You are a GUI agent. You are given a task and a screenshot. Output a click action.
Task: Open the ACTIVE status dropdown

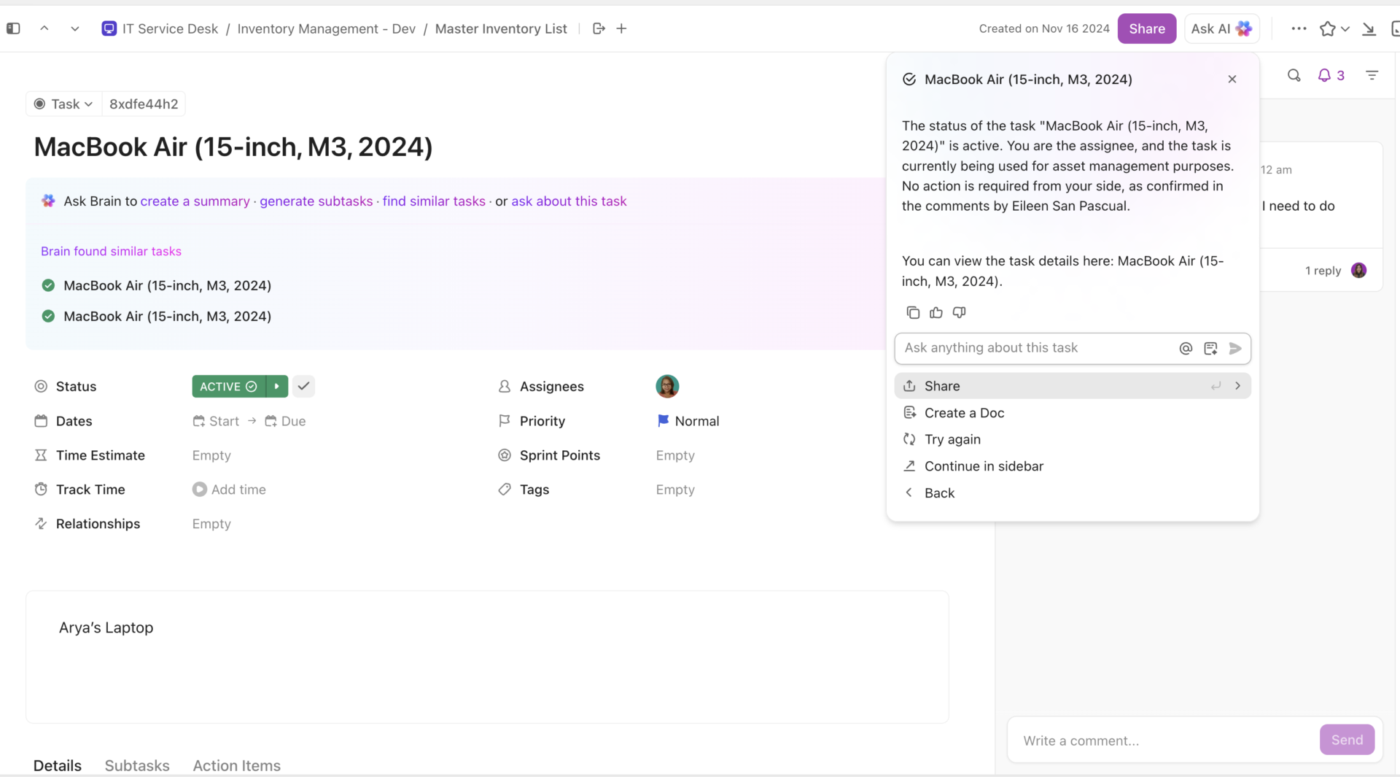(229, 386)
